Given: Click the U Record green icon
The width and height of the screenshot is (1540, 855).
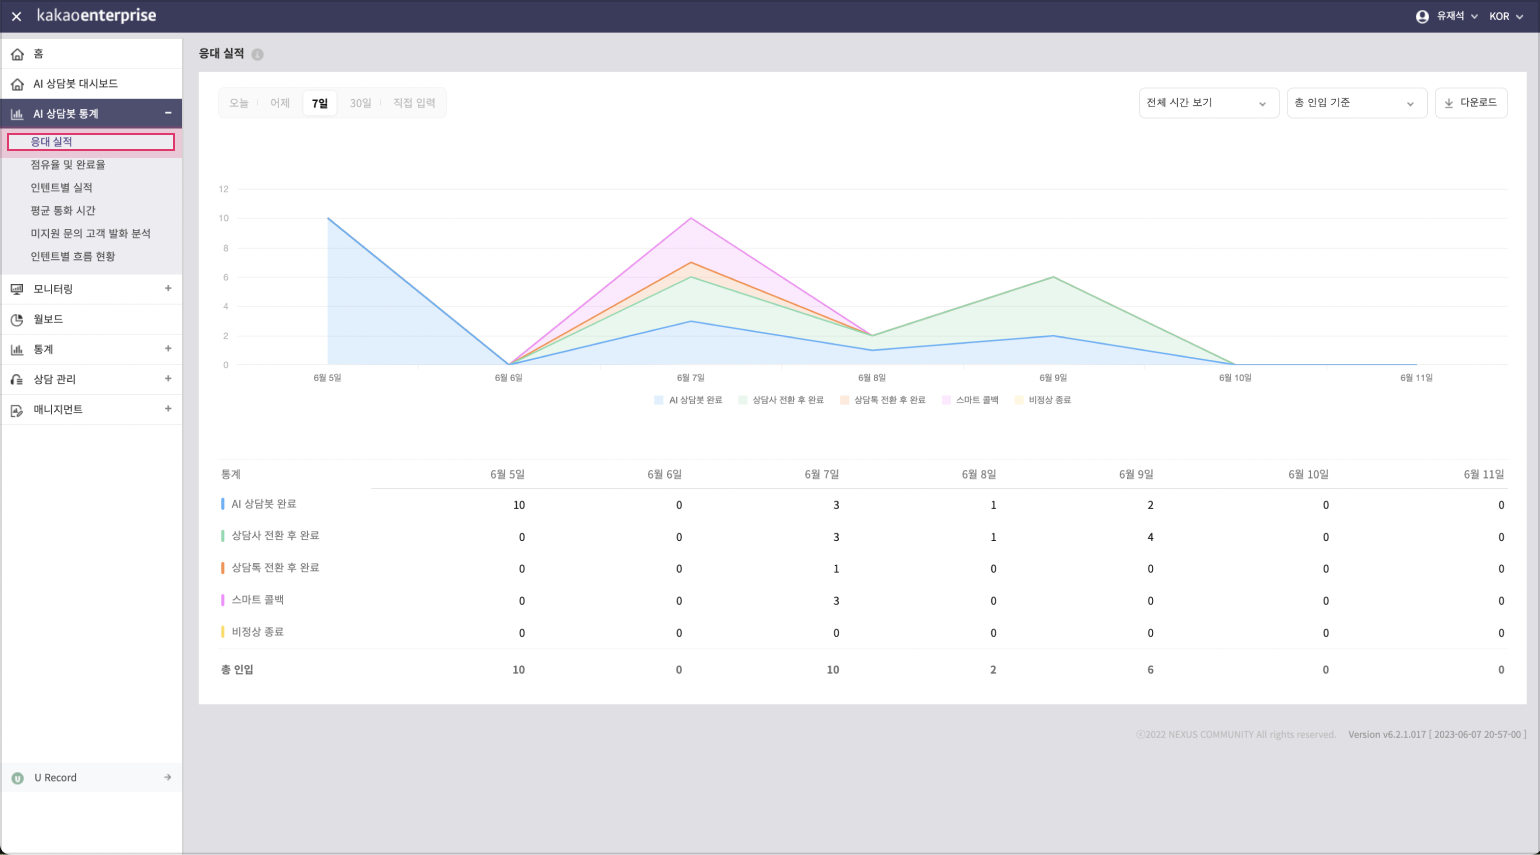Looking at the screenshot, I should coord(17,778).
